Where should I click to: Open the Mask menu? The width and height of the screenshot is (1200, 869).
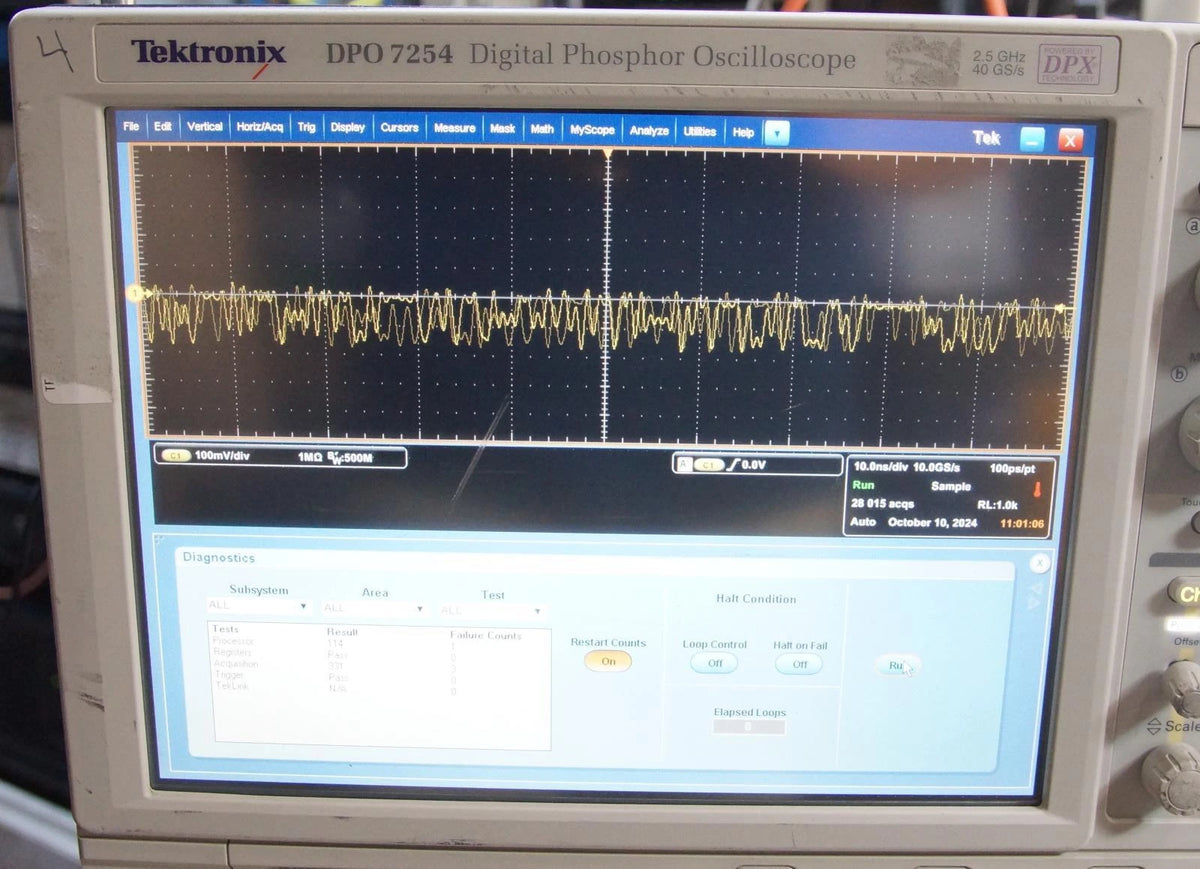(503, 129)
